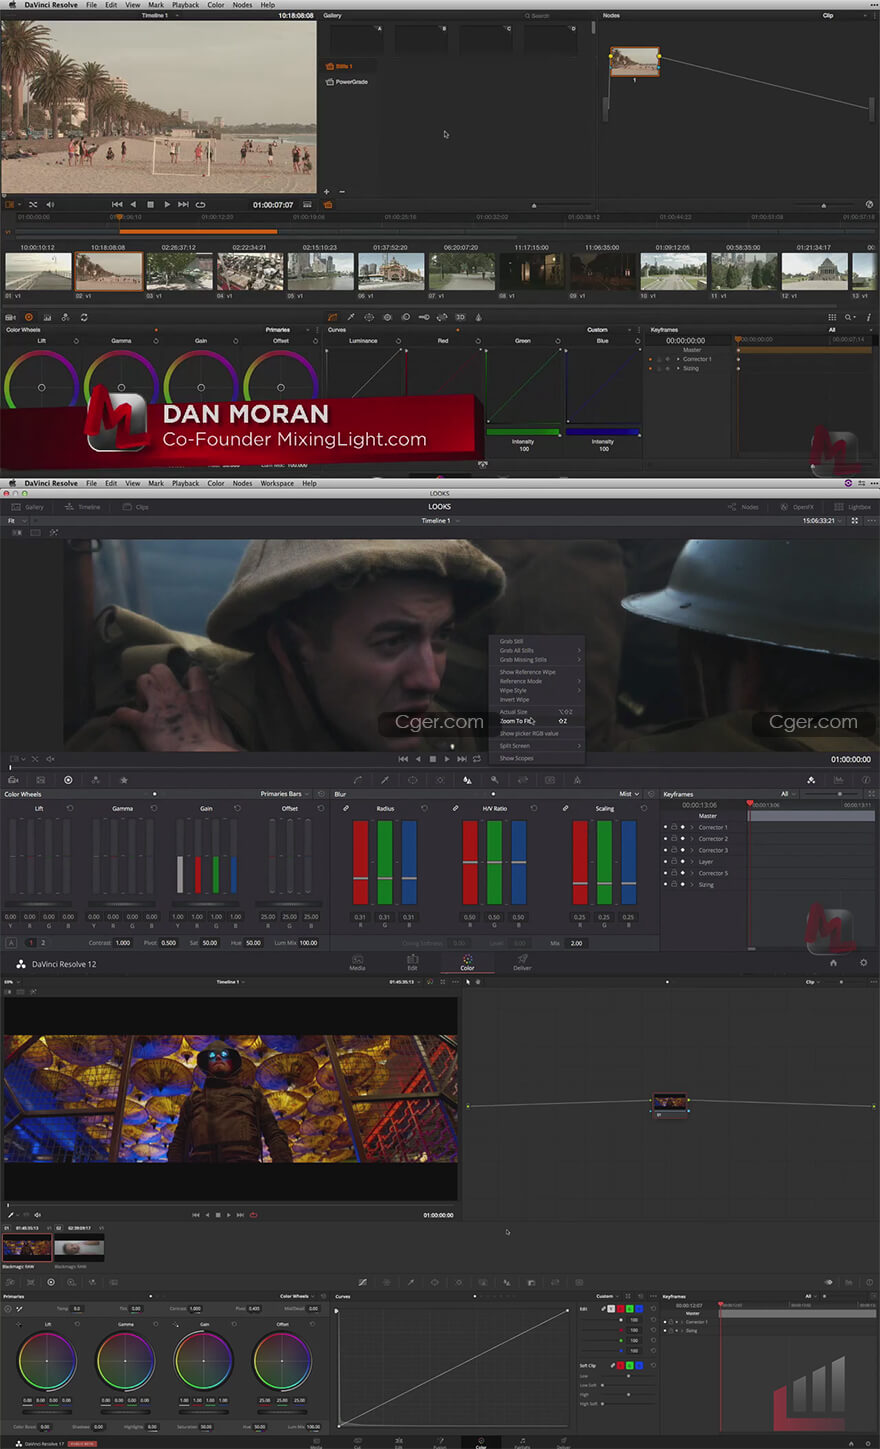Expand Corrector 2 in middle Keyframes panel

point(692,839)
